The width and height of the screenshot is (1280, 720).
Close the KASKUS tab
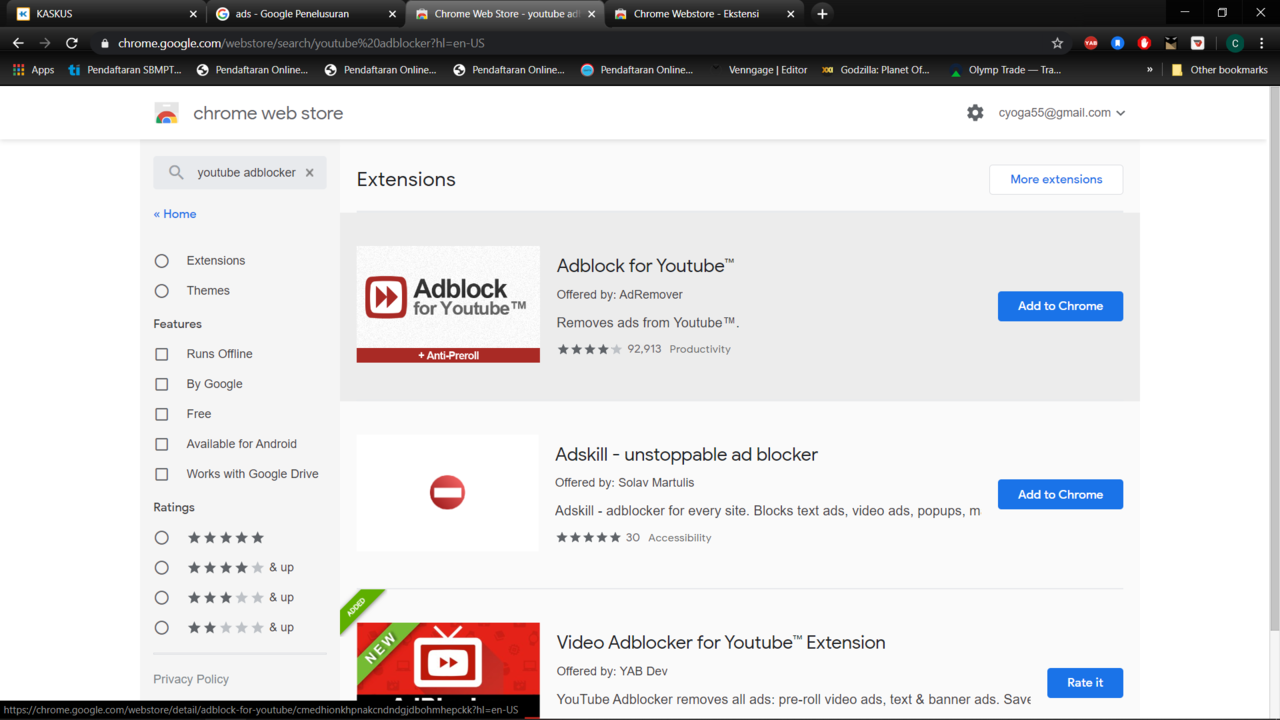pyautogui.click(x=193, y=14)
